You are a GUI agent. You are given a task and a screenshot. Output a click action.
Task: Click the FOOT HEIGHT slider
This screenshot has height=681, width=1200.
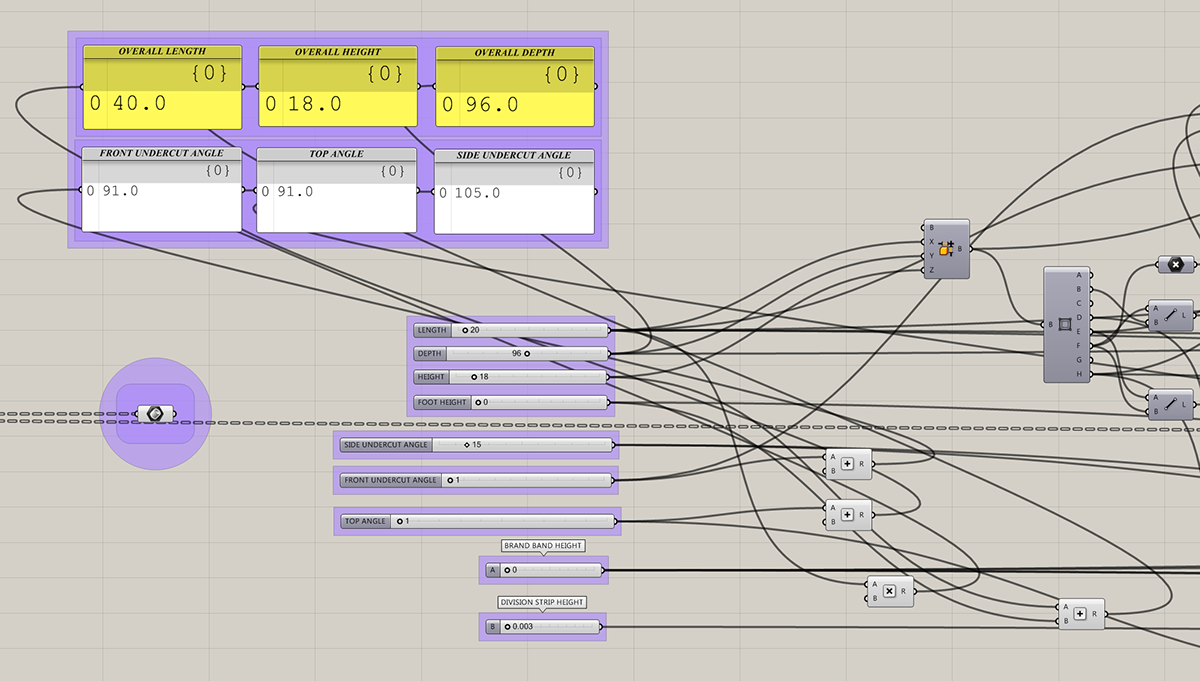511,402
